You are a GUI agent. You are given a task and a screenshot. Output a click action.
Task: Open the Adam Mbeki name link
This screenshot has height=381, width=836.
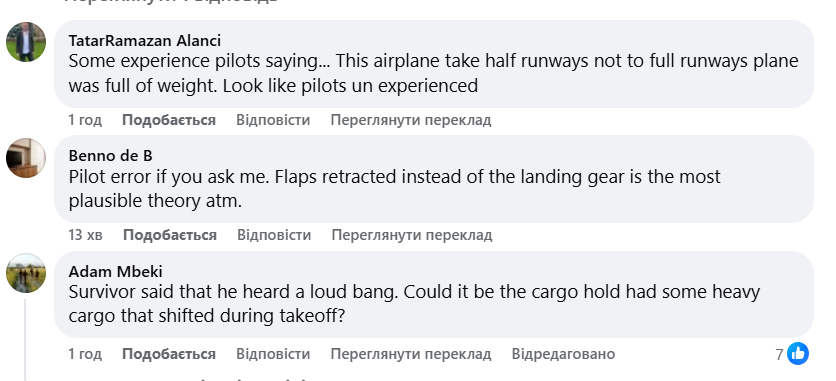coord(116,271)
